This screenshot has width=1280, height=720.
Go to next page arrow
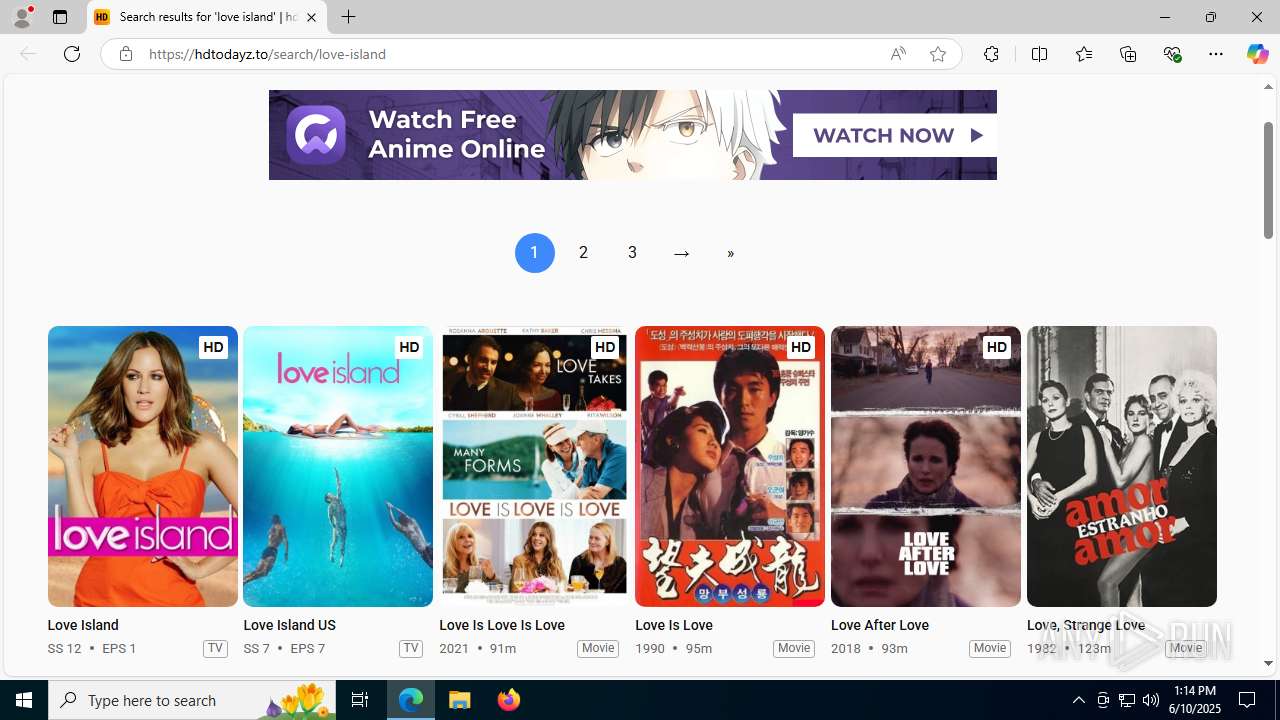coord(681,253)
